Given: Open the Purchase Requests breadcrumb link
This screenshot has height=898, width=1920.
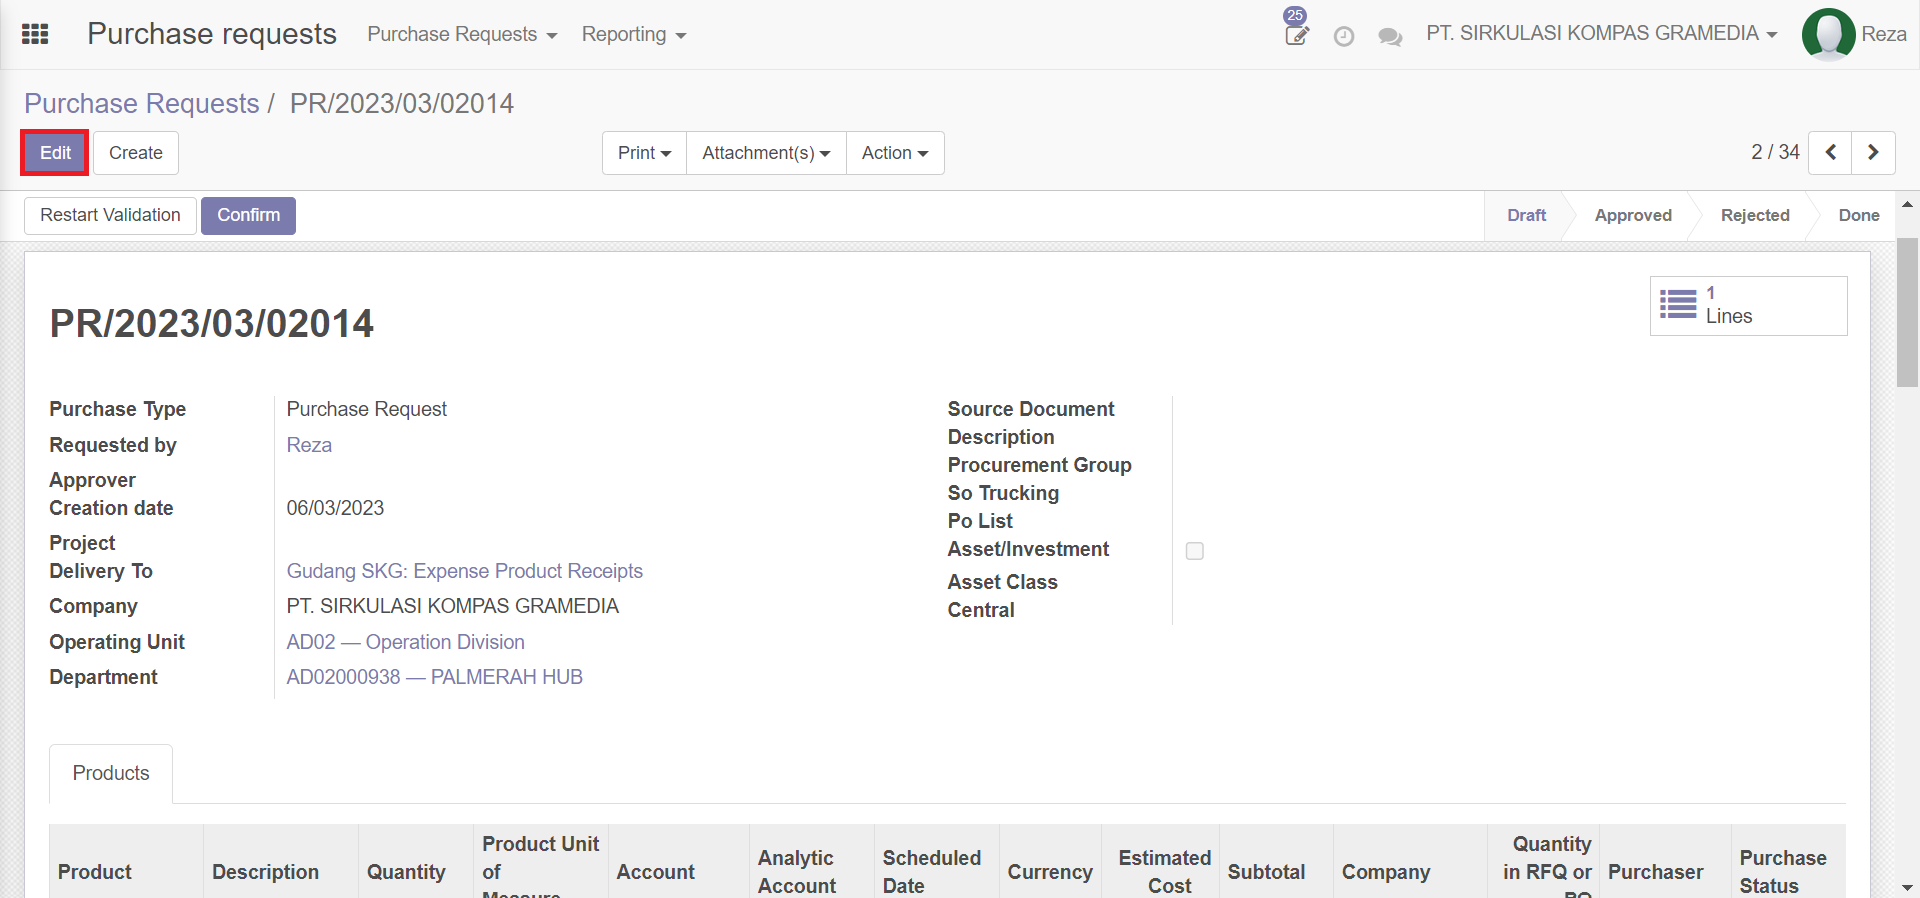Looking at the screenshot, I should coord(142,103).
